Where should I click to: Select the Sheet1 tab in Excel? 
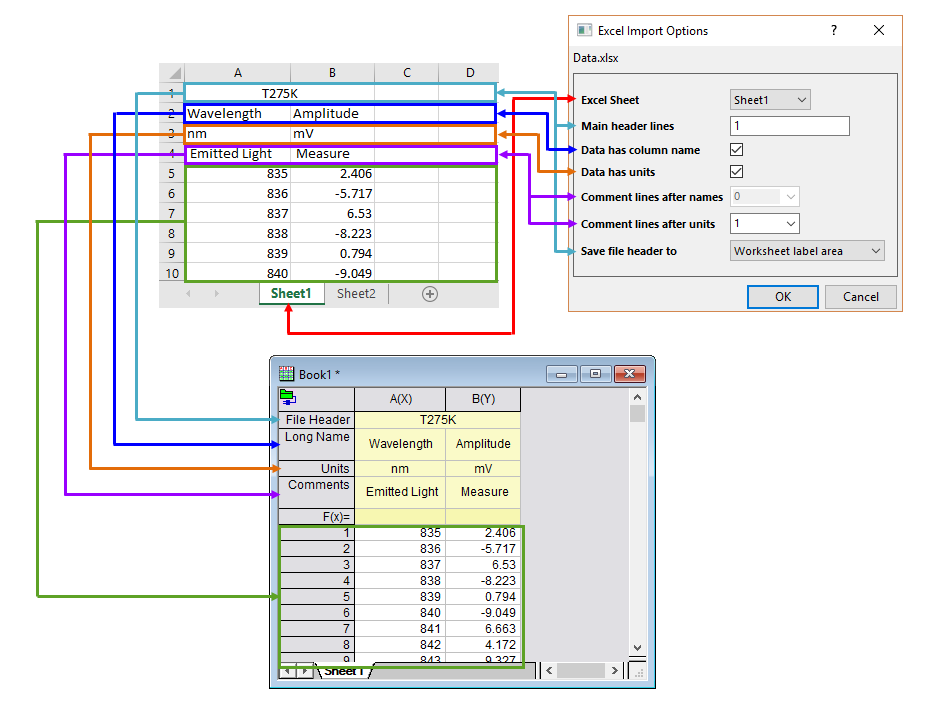291,294
